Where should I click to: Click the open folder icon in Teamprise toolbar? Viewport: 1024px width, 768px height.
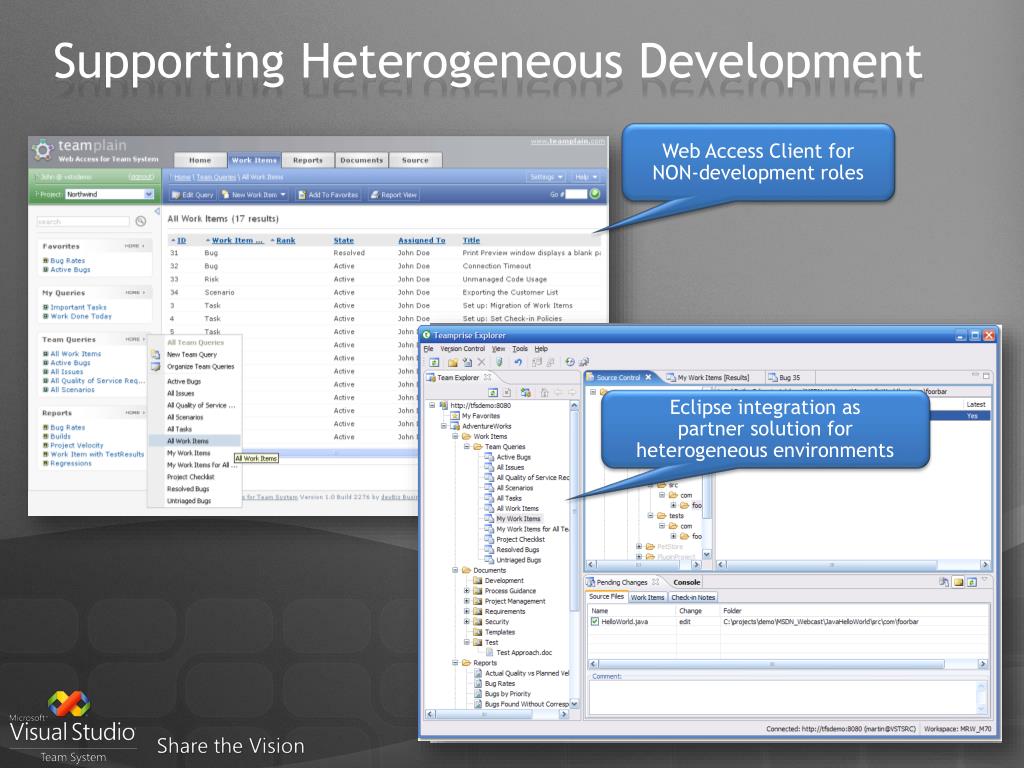452,362
